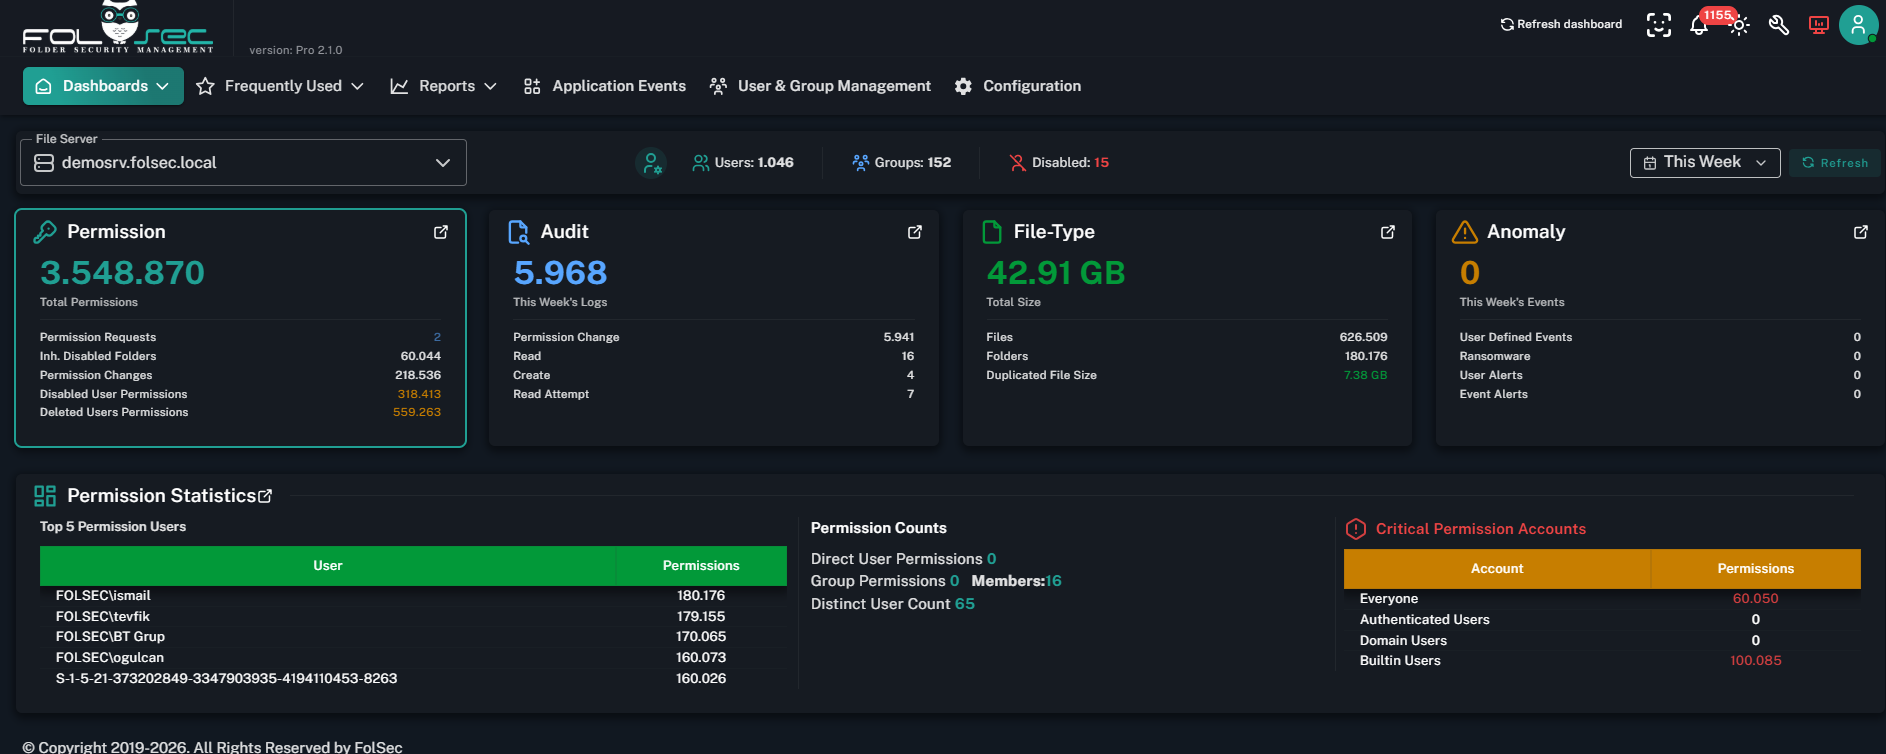The image size is (1886, 754).
Task: Click the gear icon of Configuration
Action: (963, 86)
